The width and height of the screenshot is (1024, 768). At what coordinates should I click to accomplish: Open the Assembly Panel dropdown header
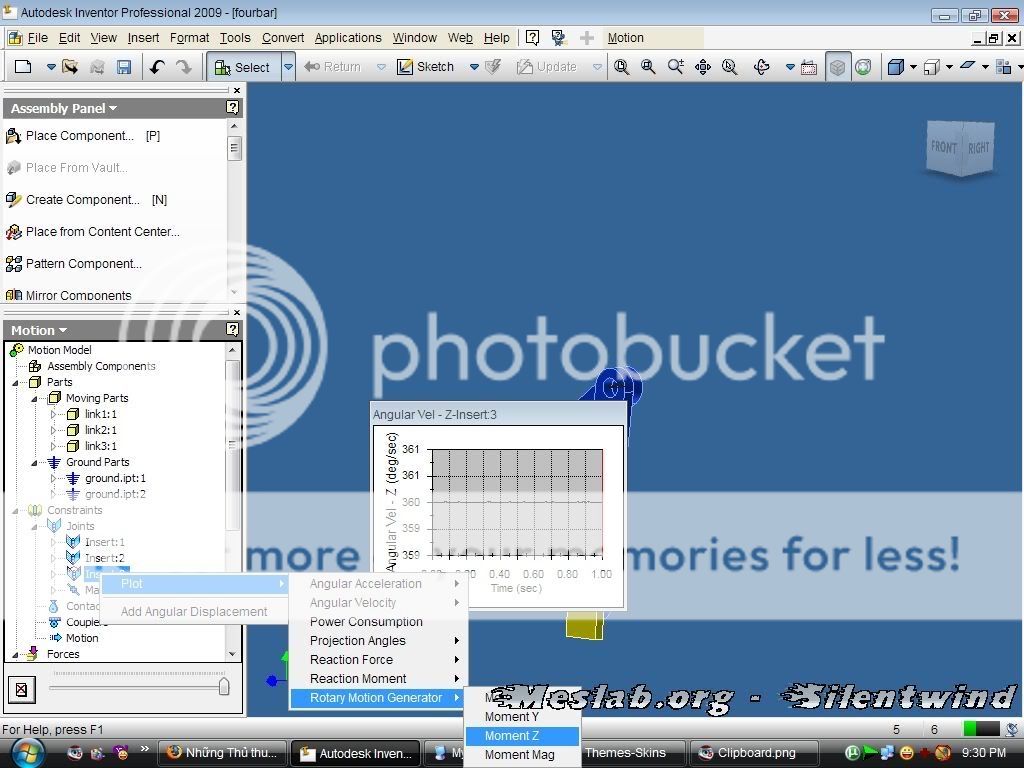coord(64,108)
